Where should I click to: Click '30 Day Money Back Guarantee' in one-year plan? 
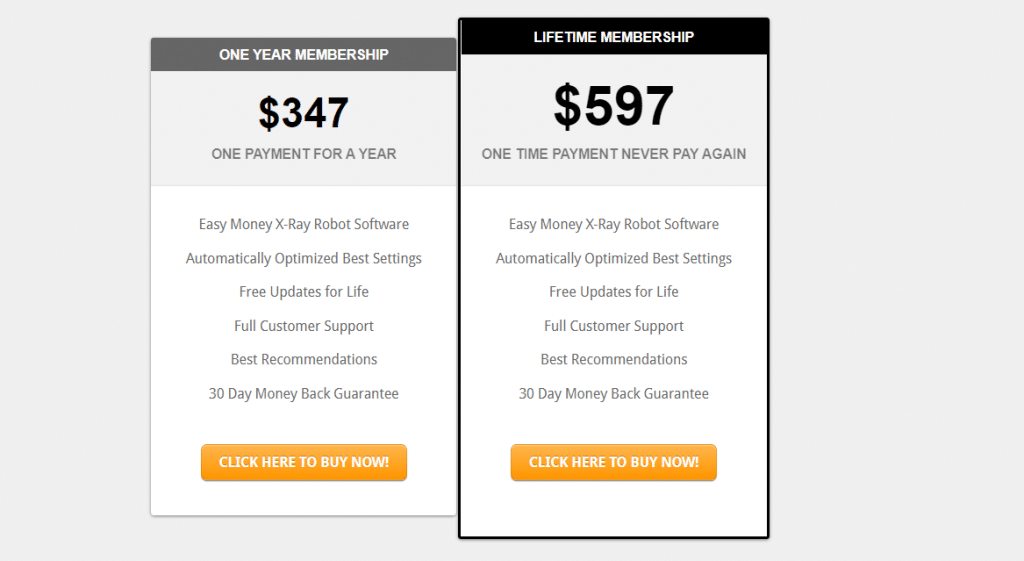click(303, 394)
